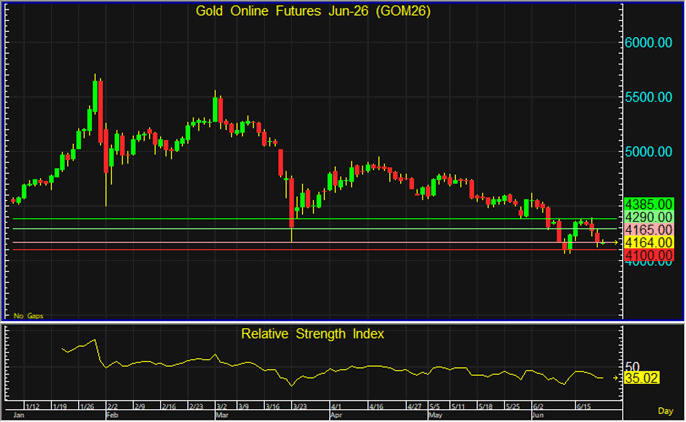686x422 pixels.
Task: Select the 1/26 date label
Action: pyautogui.click(x=87, y=407)
